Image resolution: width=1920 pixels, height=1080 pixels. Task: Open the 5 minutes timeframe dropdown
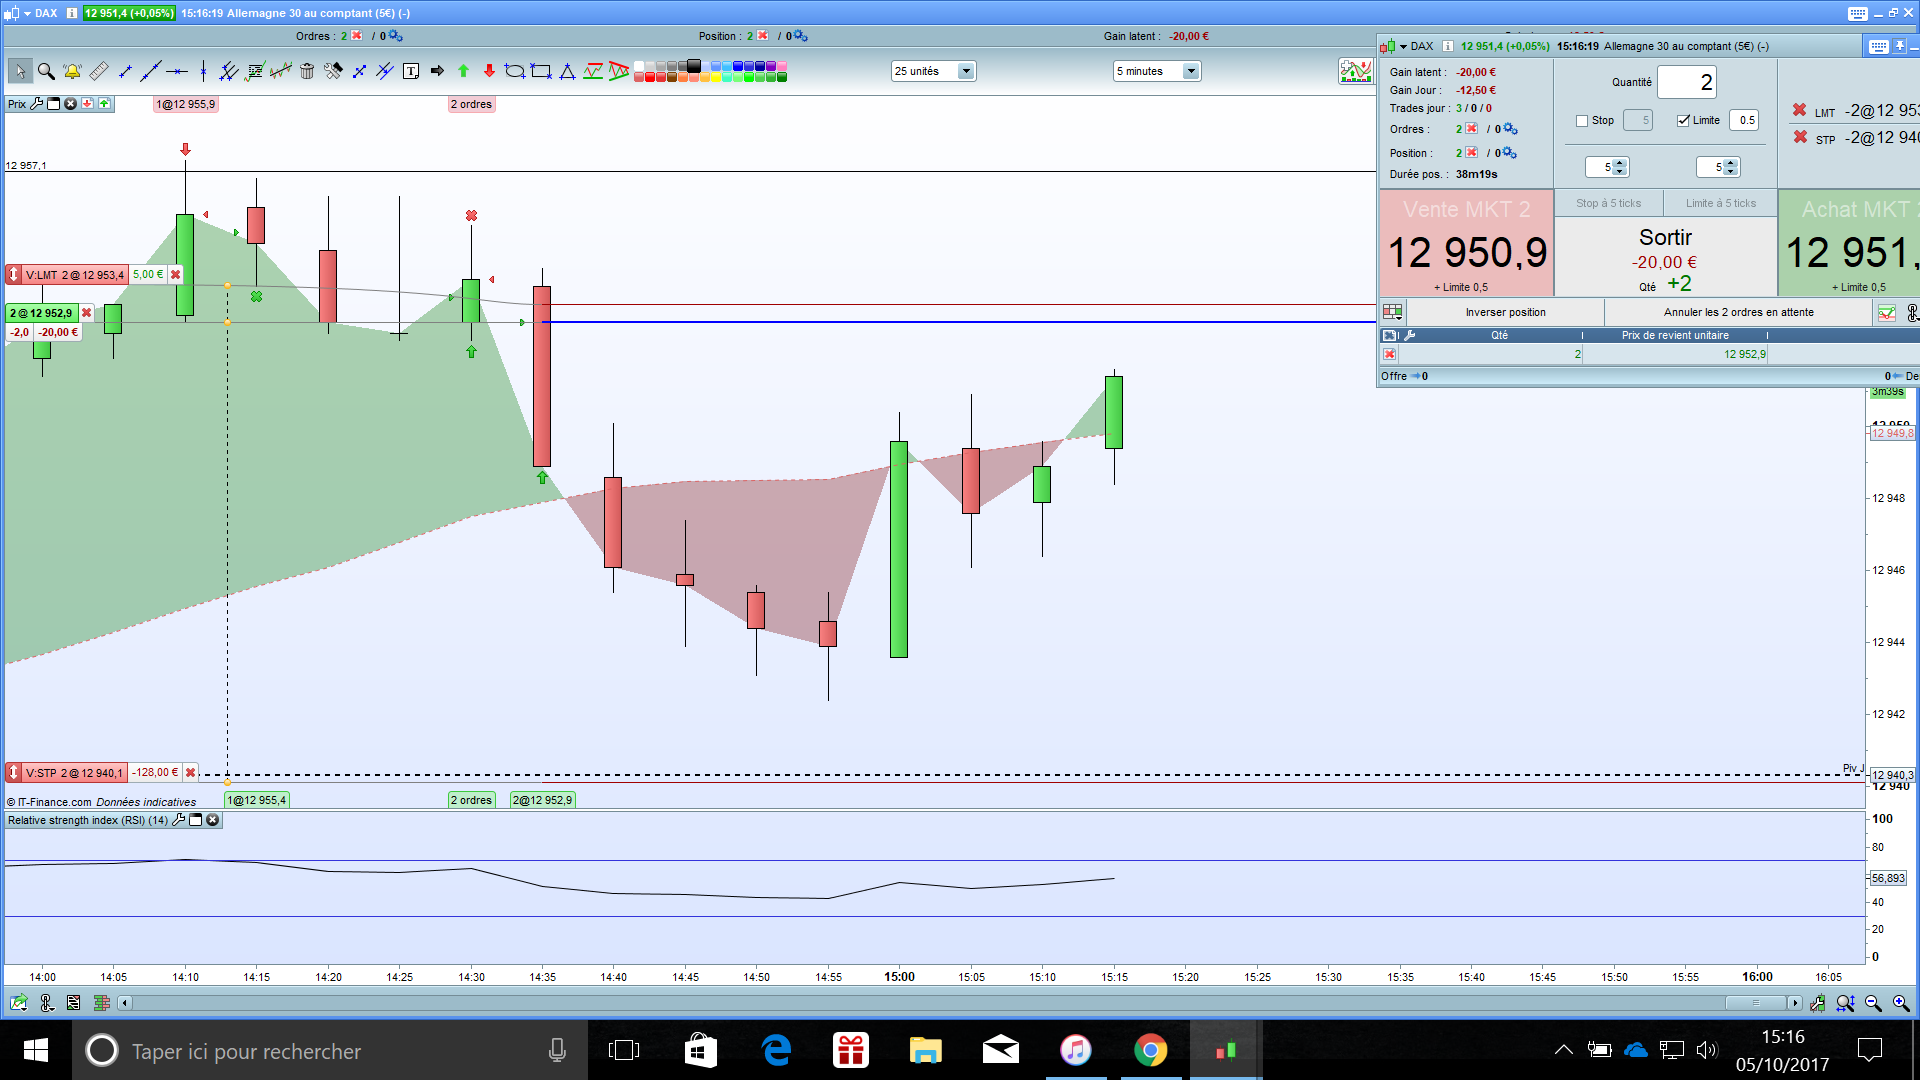[1190, 71]
